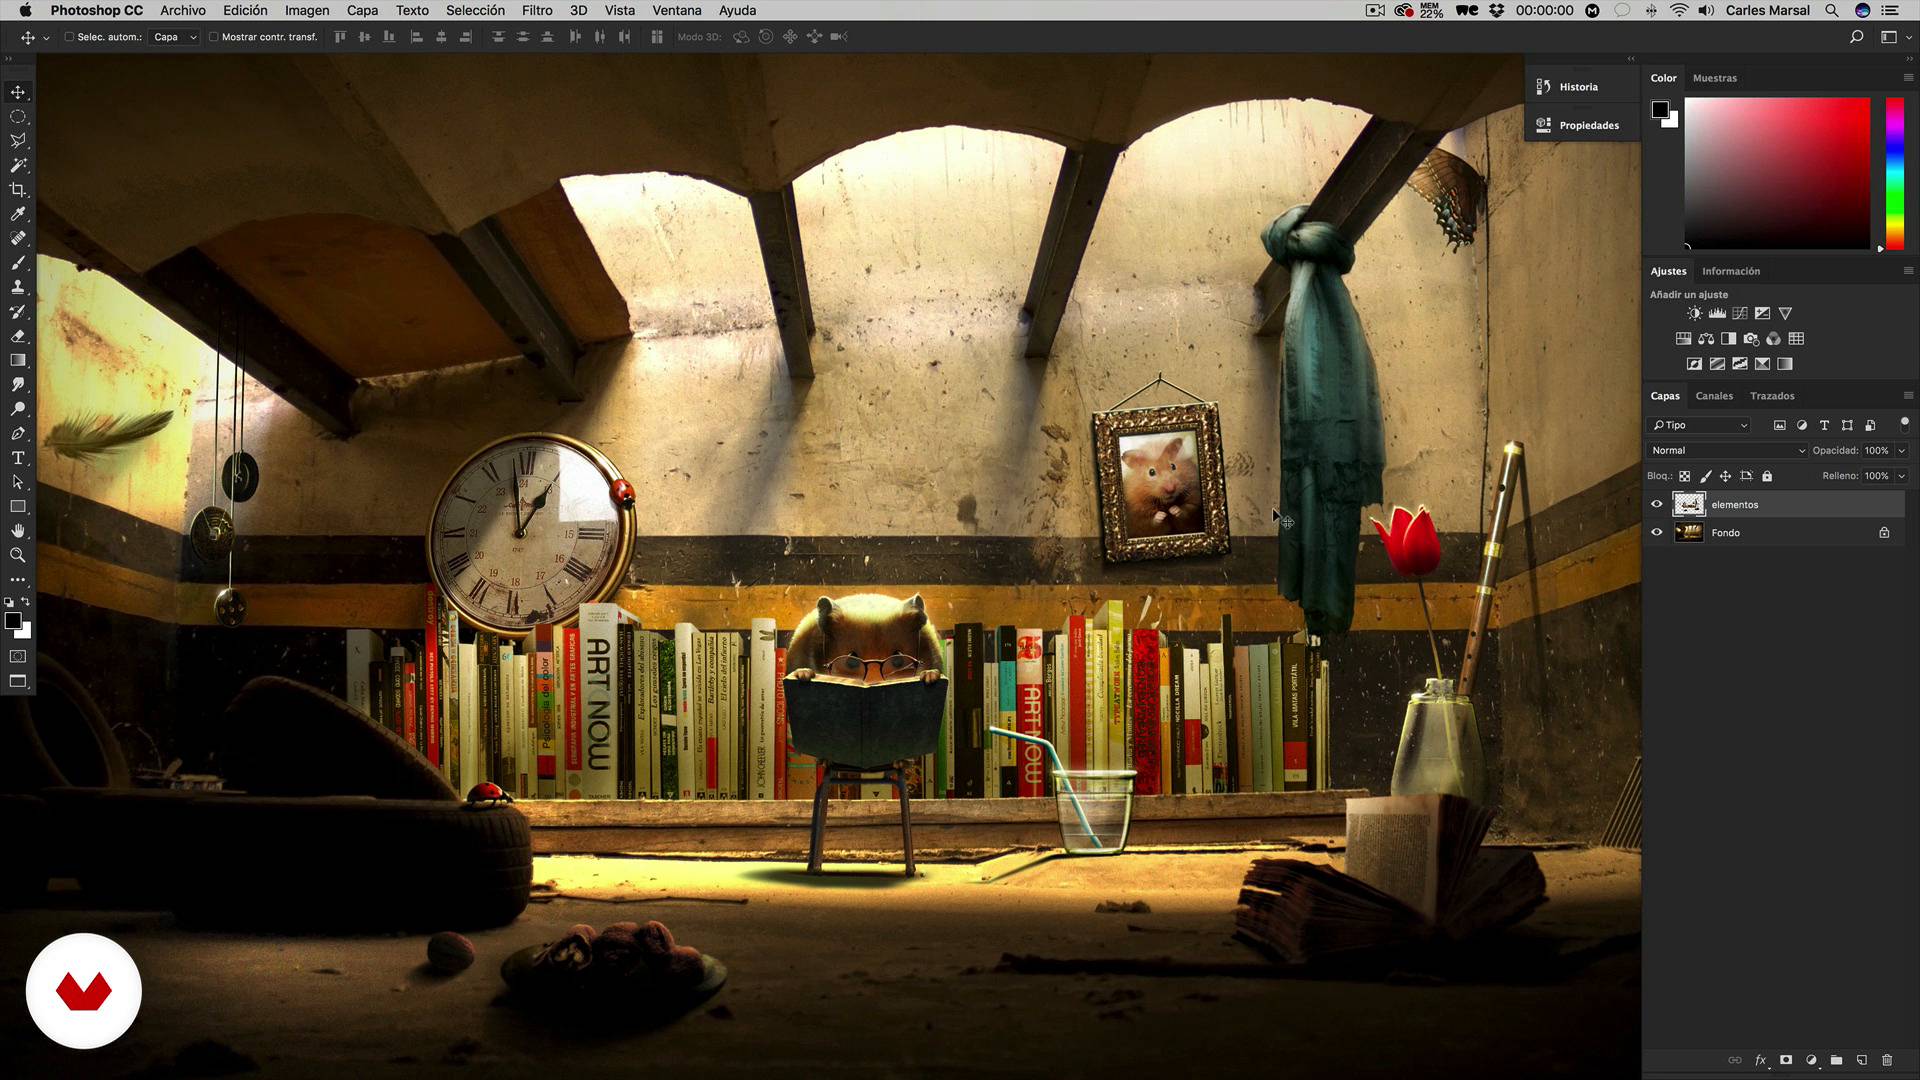The height and width of the screenshot is (1080, 1920).
Task: Select the Healing Brush tool
Action: (18, 238)
